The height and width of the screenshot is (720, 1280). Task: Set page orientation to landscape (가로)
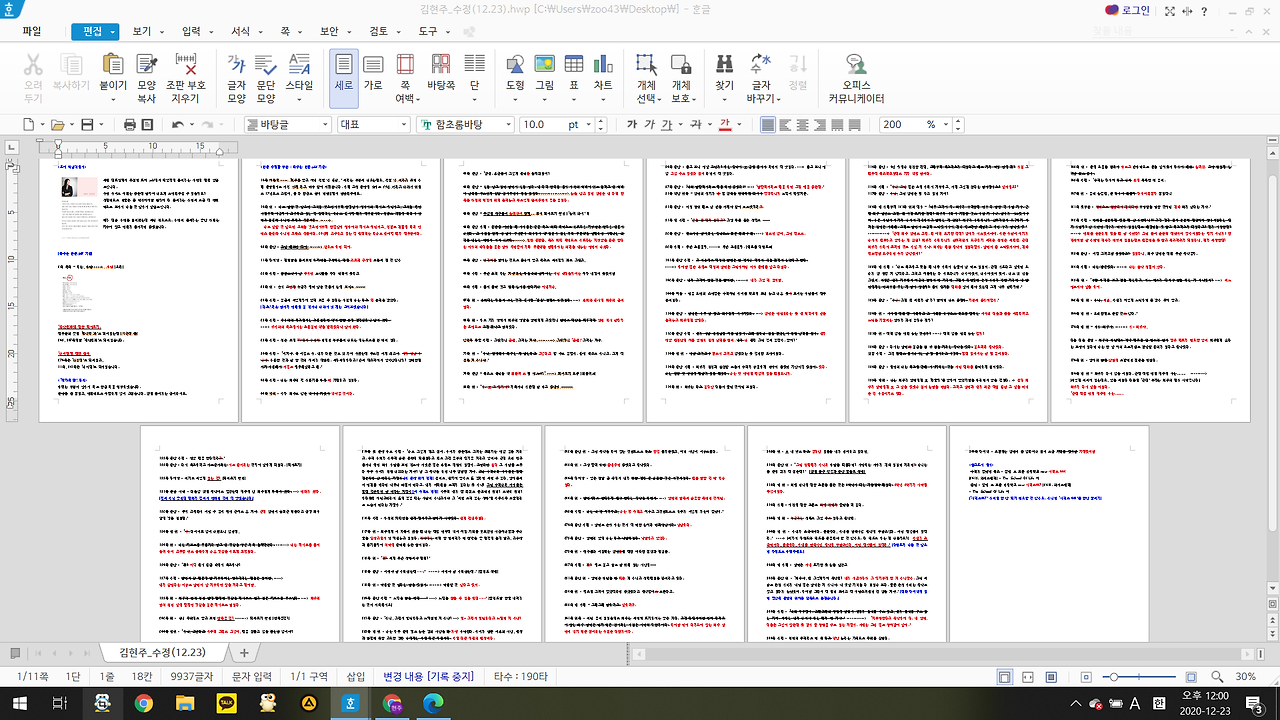point(373,78)
